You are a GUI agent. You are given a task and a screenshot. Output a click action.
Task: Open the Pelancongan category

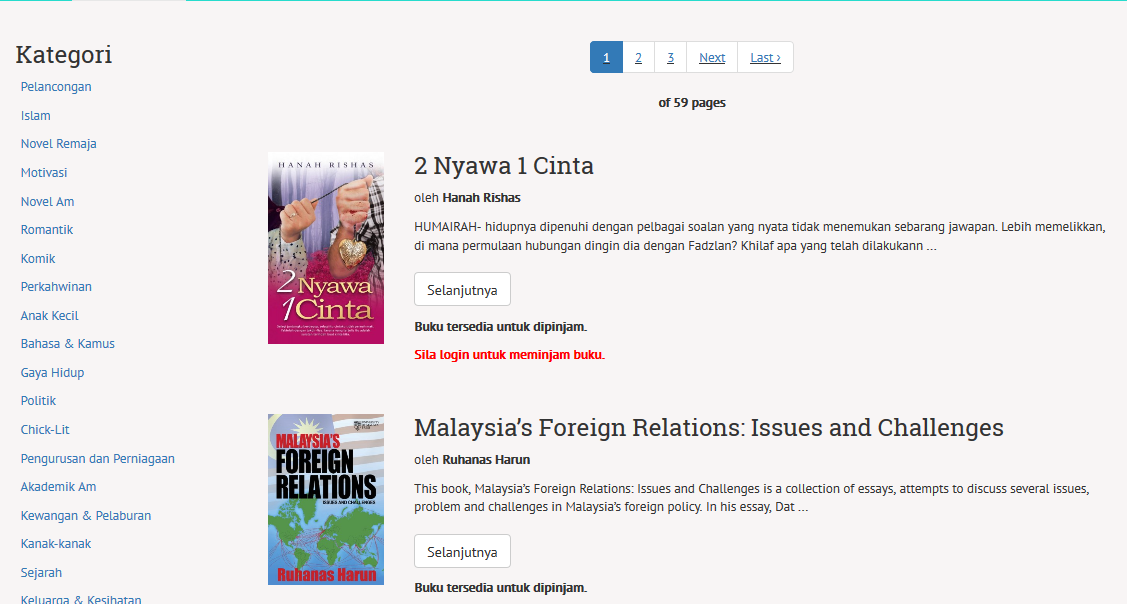56,87
